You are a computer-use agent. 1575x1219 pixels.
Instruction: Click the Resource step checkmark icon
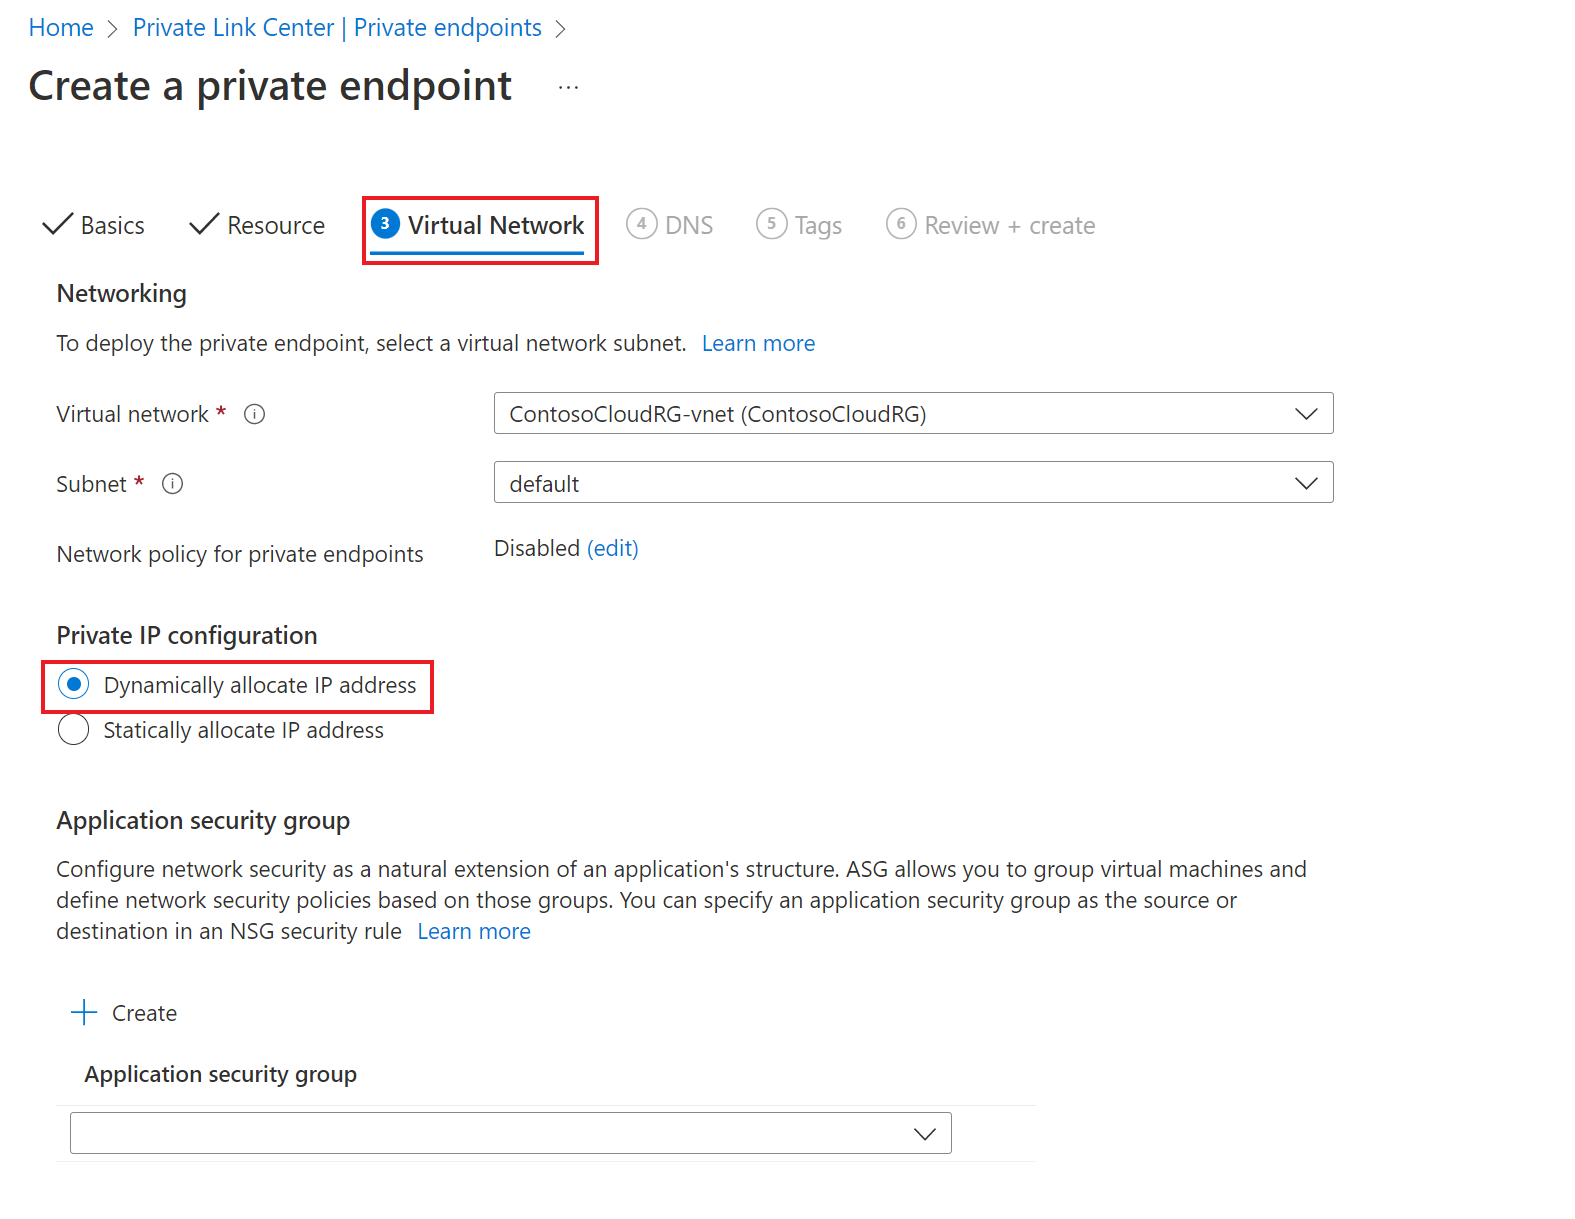click(204, 224)
